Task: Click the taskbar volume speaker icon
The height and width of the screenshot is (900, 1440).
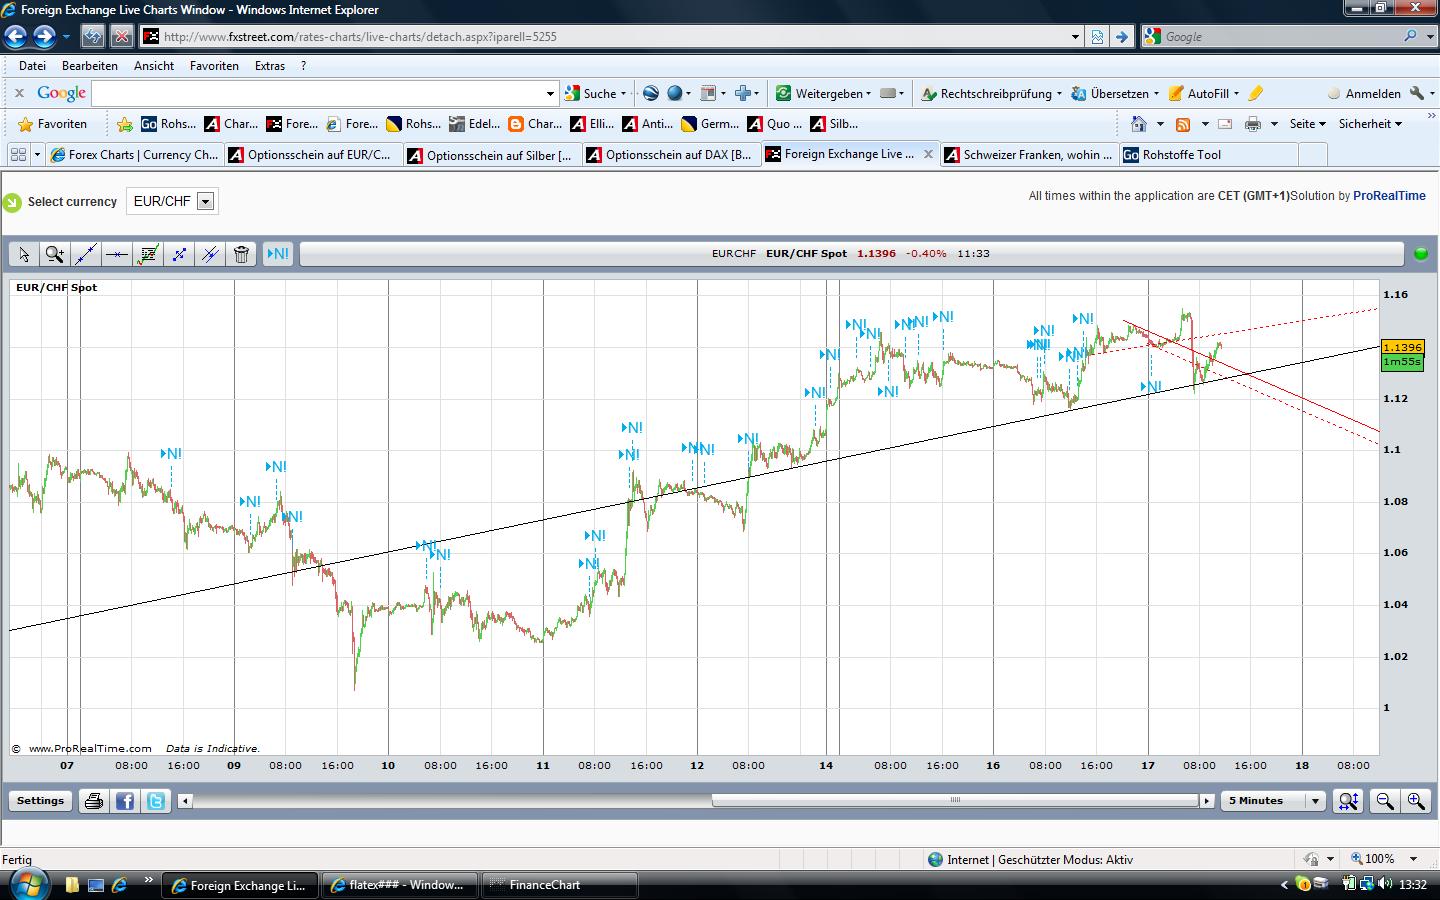Action: click(x=1385, y=884)
